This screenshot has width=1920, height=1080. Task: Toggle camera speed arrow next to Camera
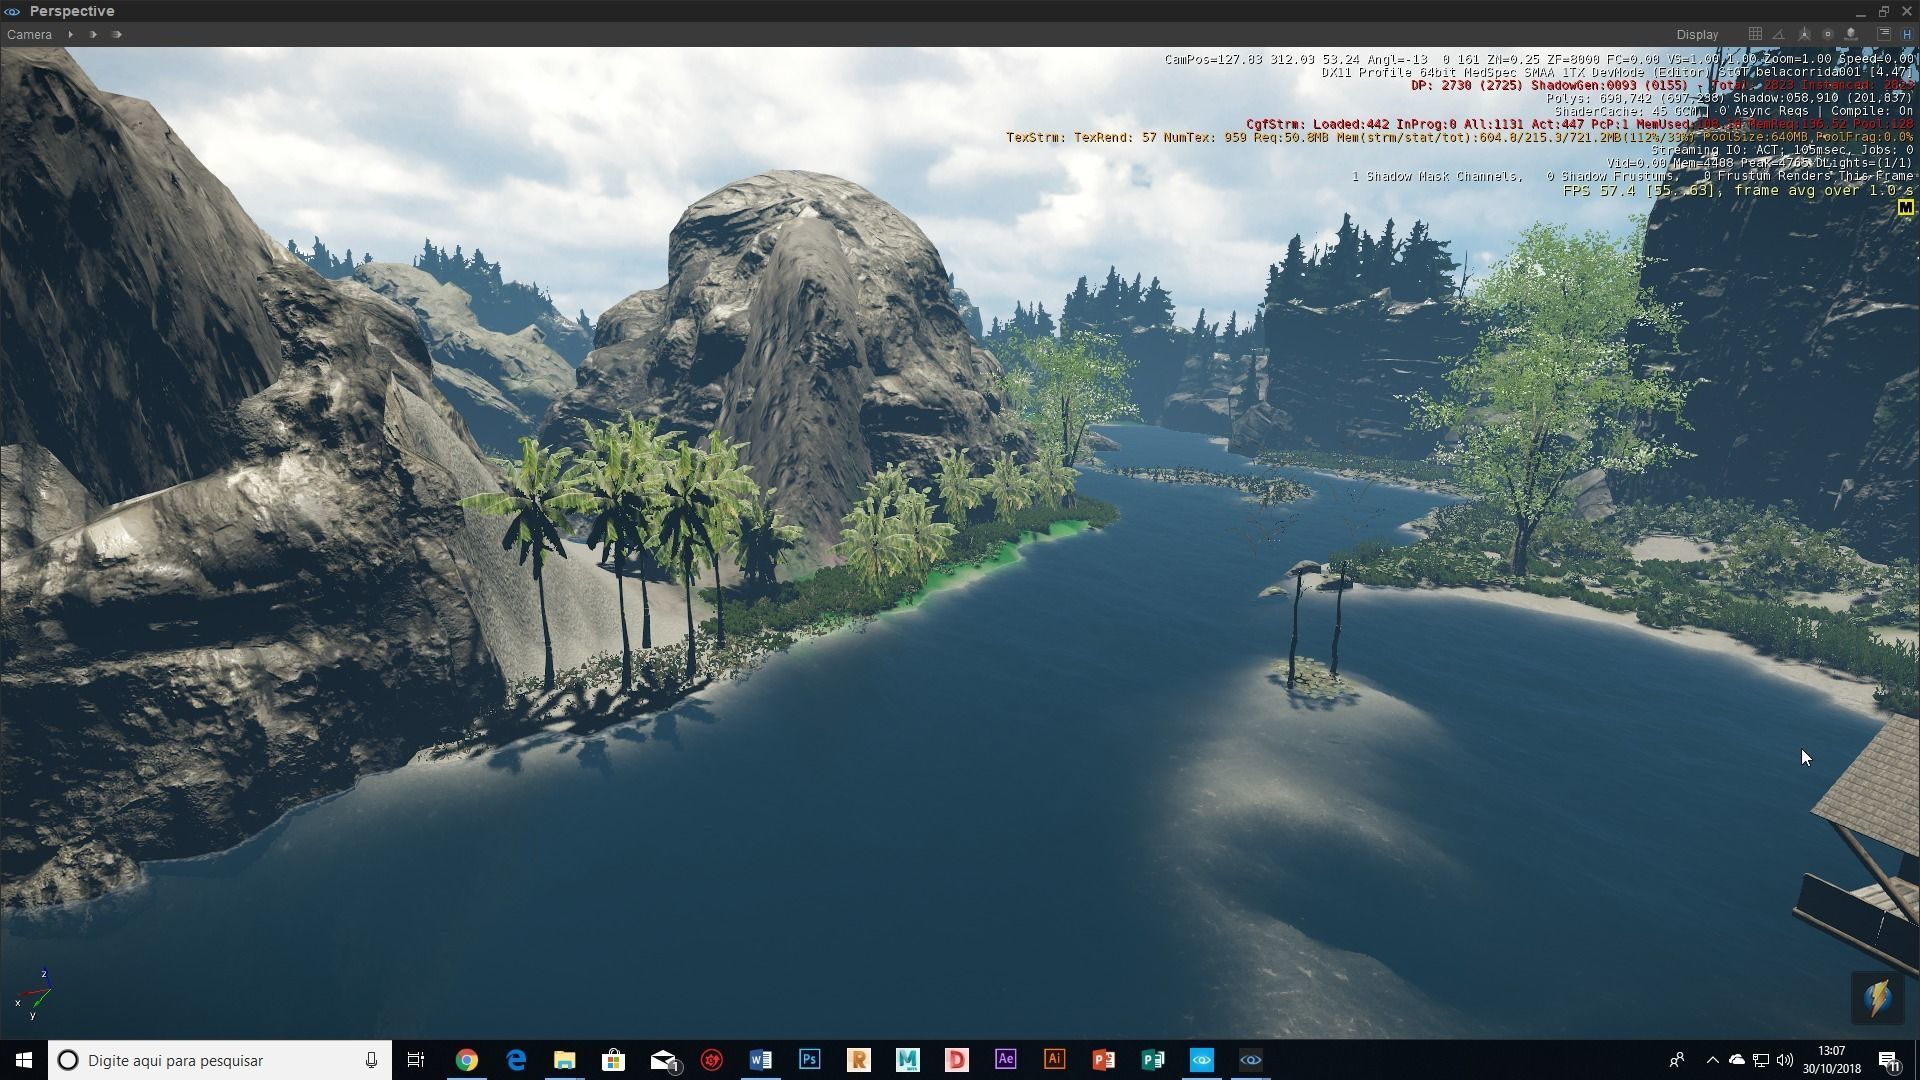click(70, 34)
